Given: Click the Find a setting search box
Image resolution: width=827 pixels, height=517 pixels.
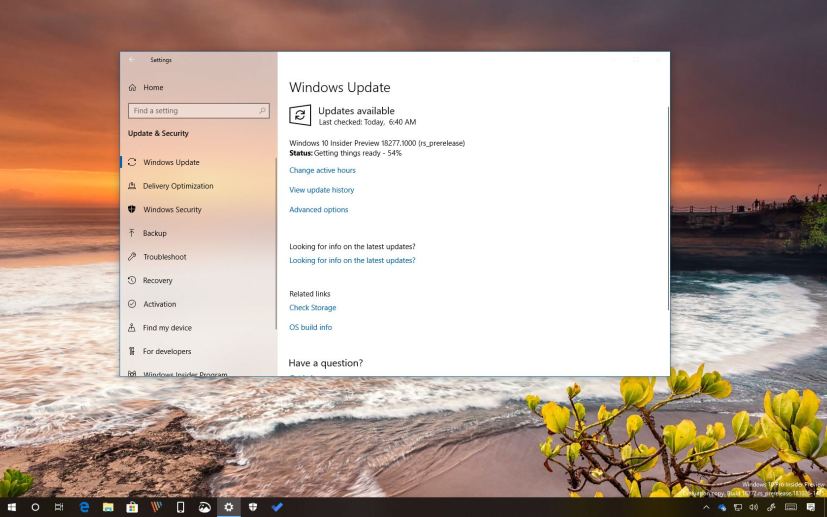Looking at the screenshot, I should [199, 111].
